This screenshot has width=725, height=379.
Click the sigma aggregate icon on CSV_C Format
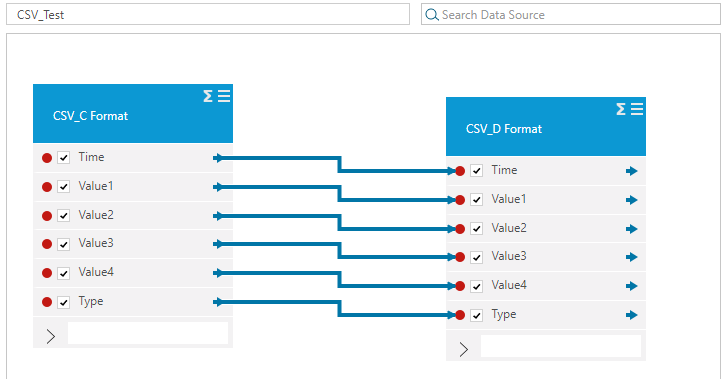click(x=208, y=96)
